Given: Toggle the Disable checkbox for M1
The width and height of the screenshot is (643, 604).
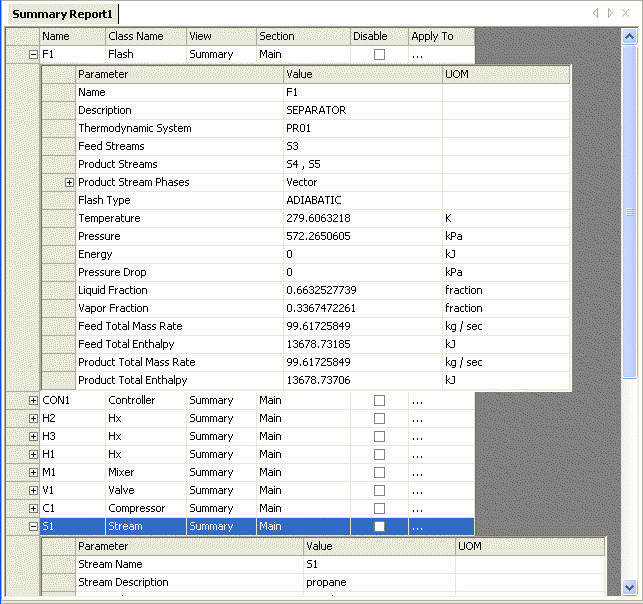Looking at the screenshot, I should coord(379,473).
